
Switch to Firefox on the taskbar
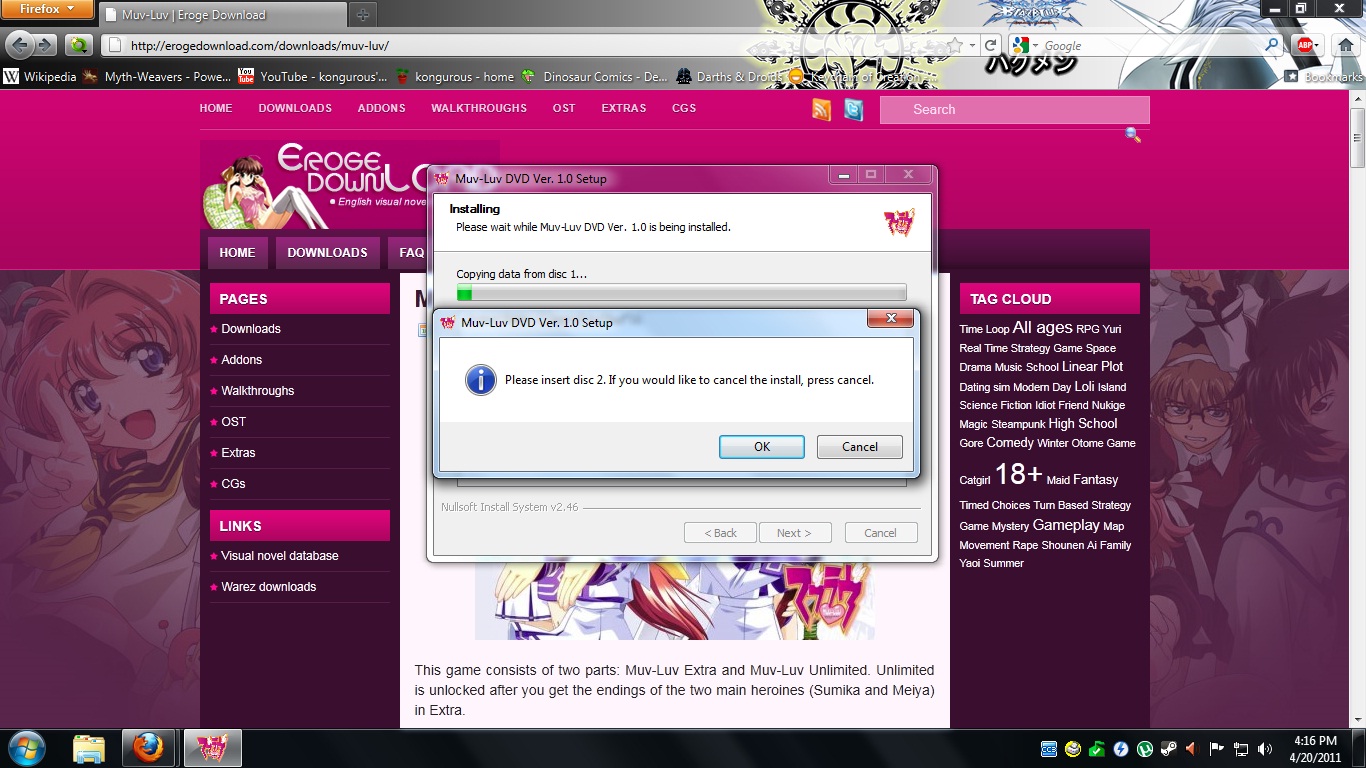148,748
